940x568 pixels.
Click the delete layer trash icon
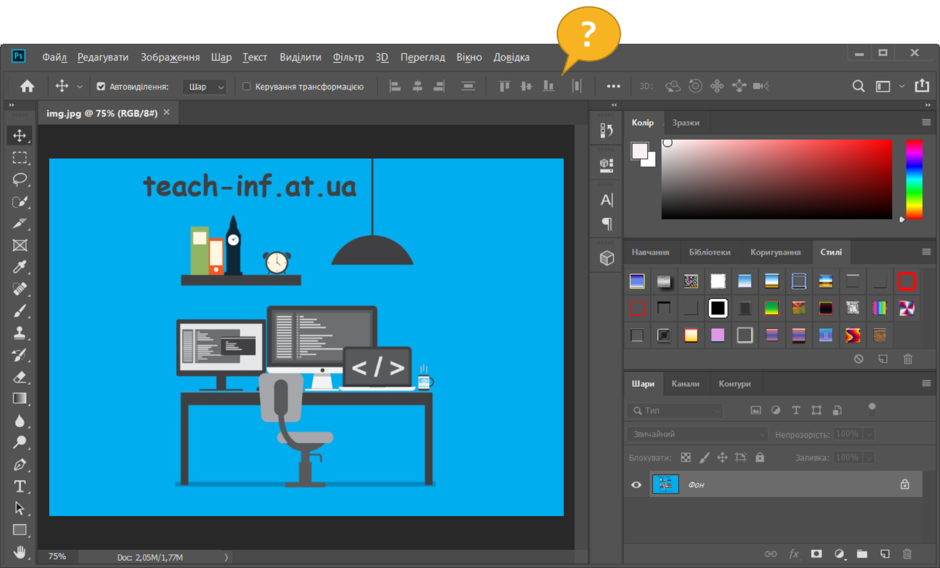coord(908,554)
